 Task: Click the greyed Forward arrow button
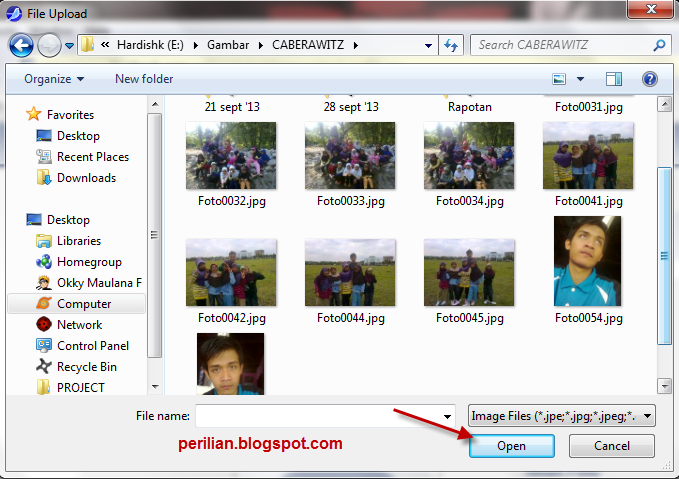(49, 45)
